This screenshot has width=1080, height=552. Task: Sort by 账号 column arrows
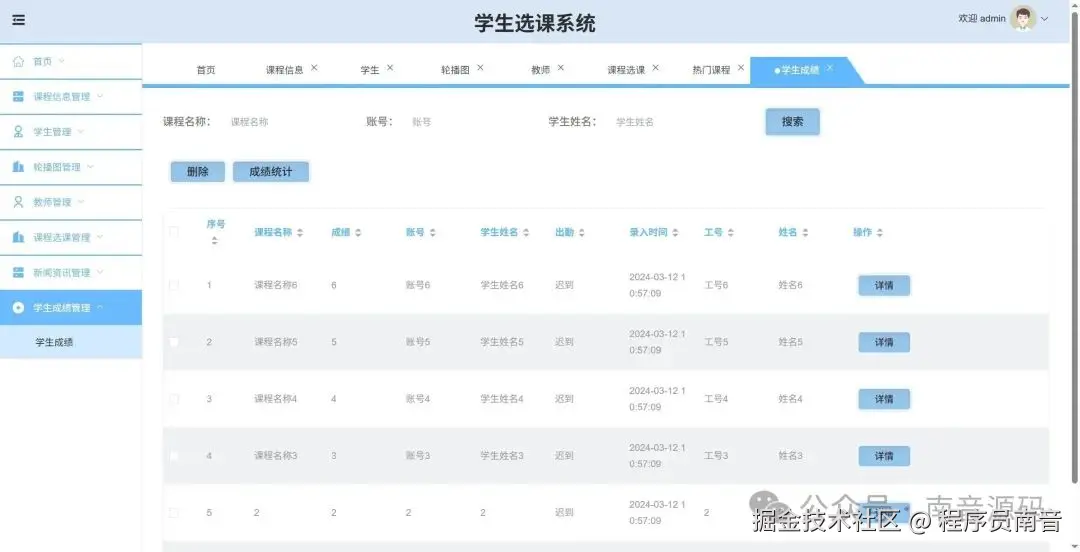(x=433, y=233)
